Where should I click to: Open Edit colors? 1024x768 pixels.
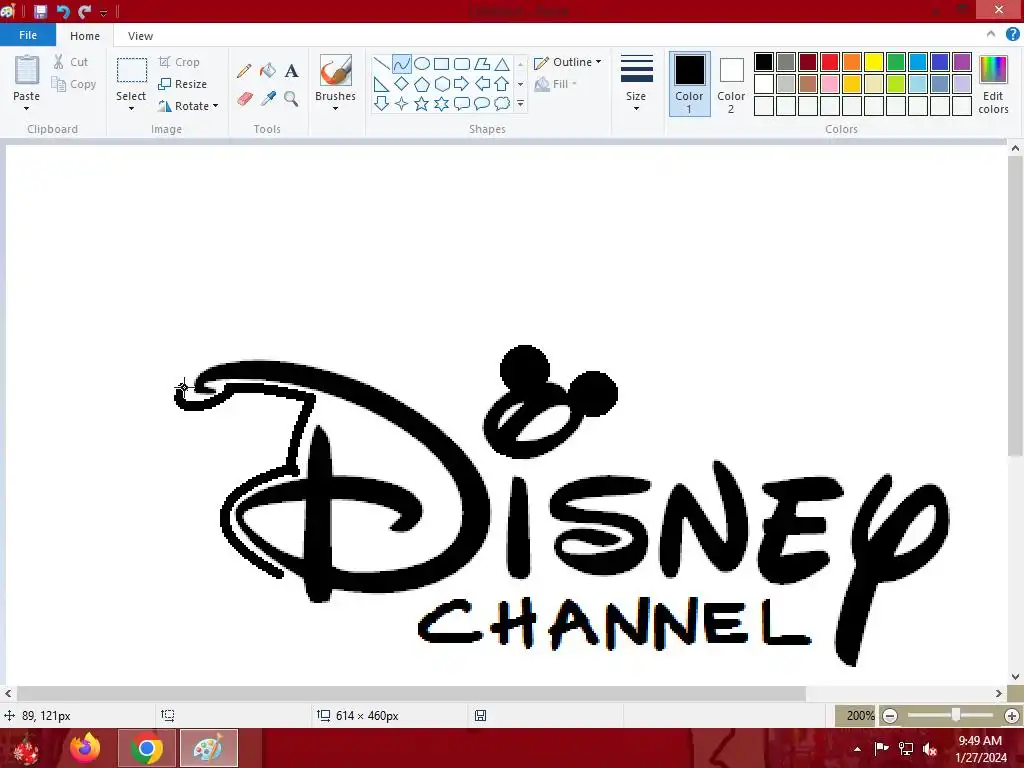[993, 85]
